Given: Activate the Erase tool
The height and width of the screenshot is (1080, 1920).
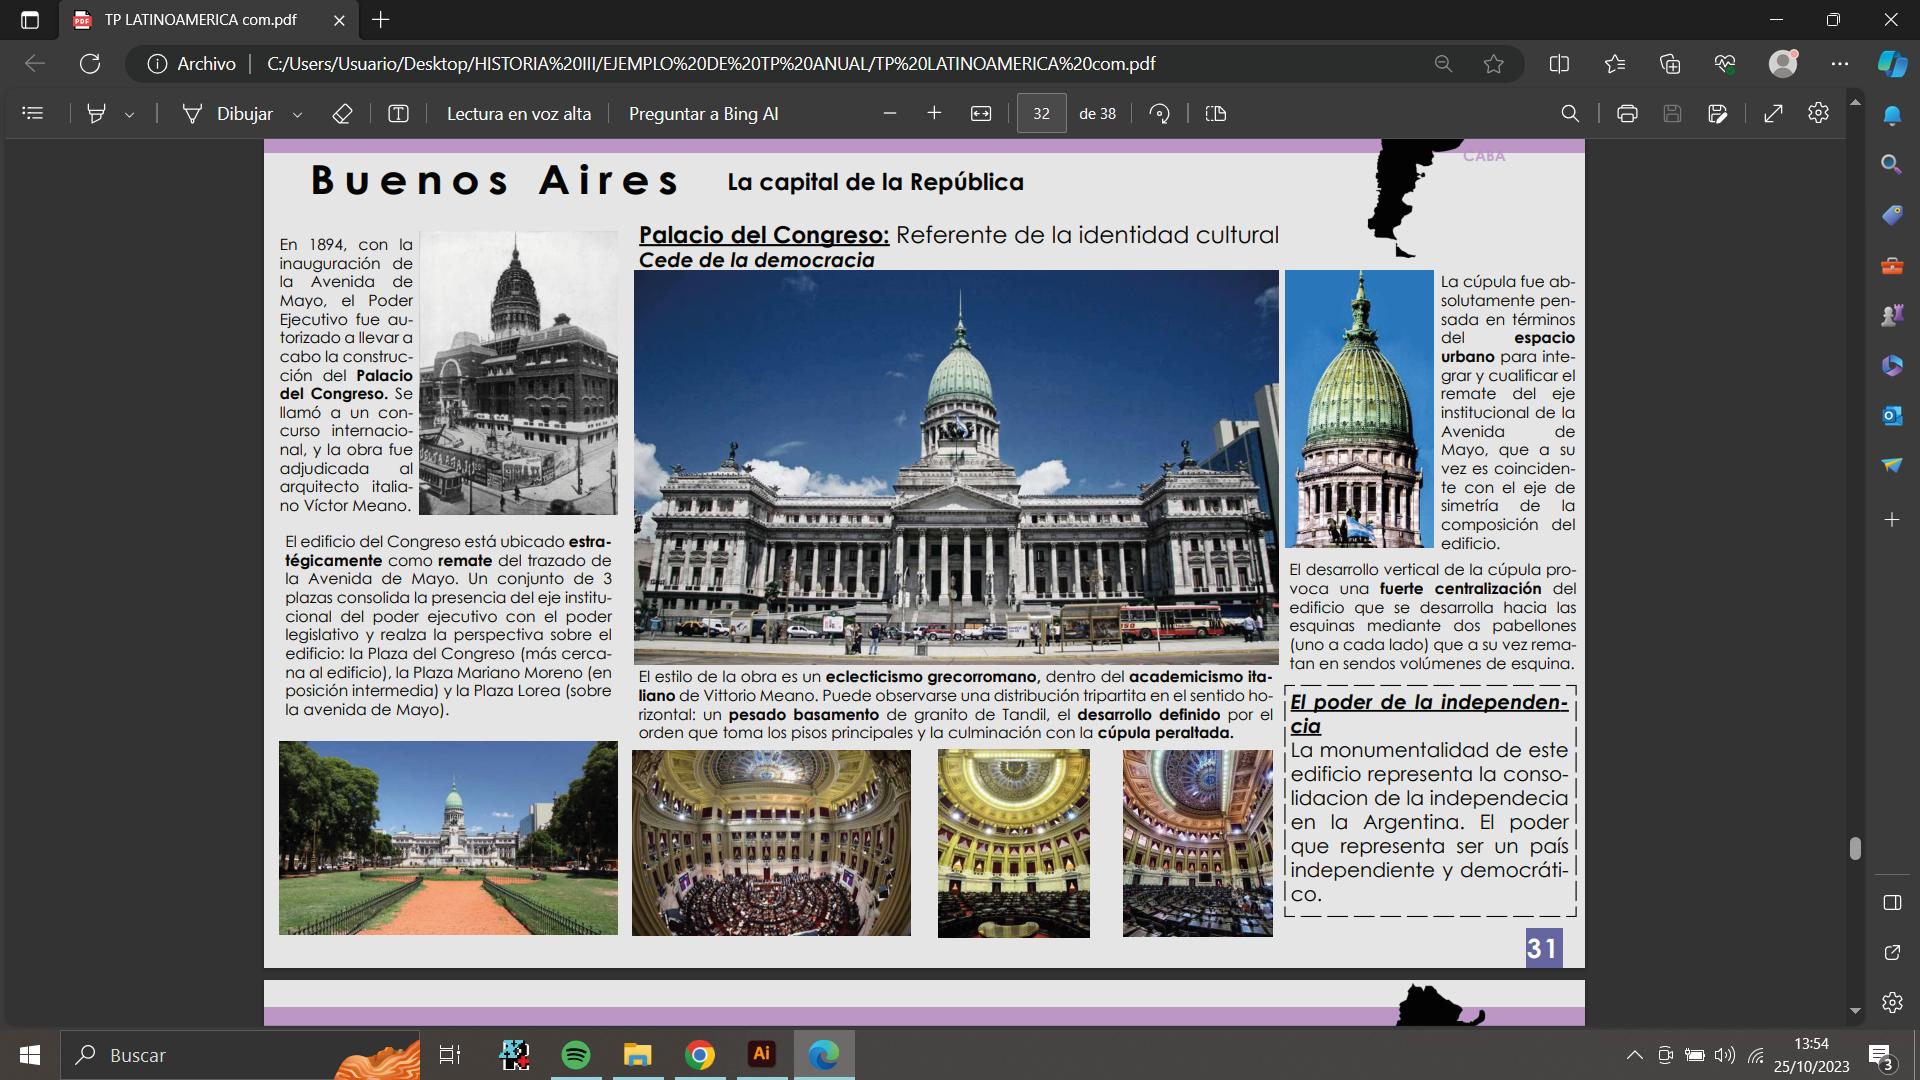Looking at the screenshot, I should click(342, 114).
